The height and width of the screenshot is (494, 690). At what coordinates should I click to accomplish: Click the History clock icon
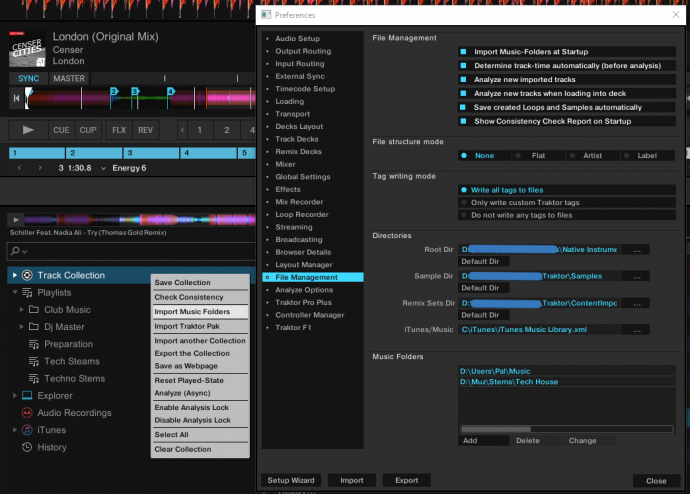(27, 447)
